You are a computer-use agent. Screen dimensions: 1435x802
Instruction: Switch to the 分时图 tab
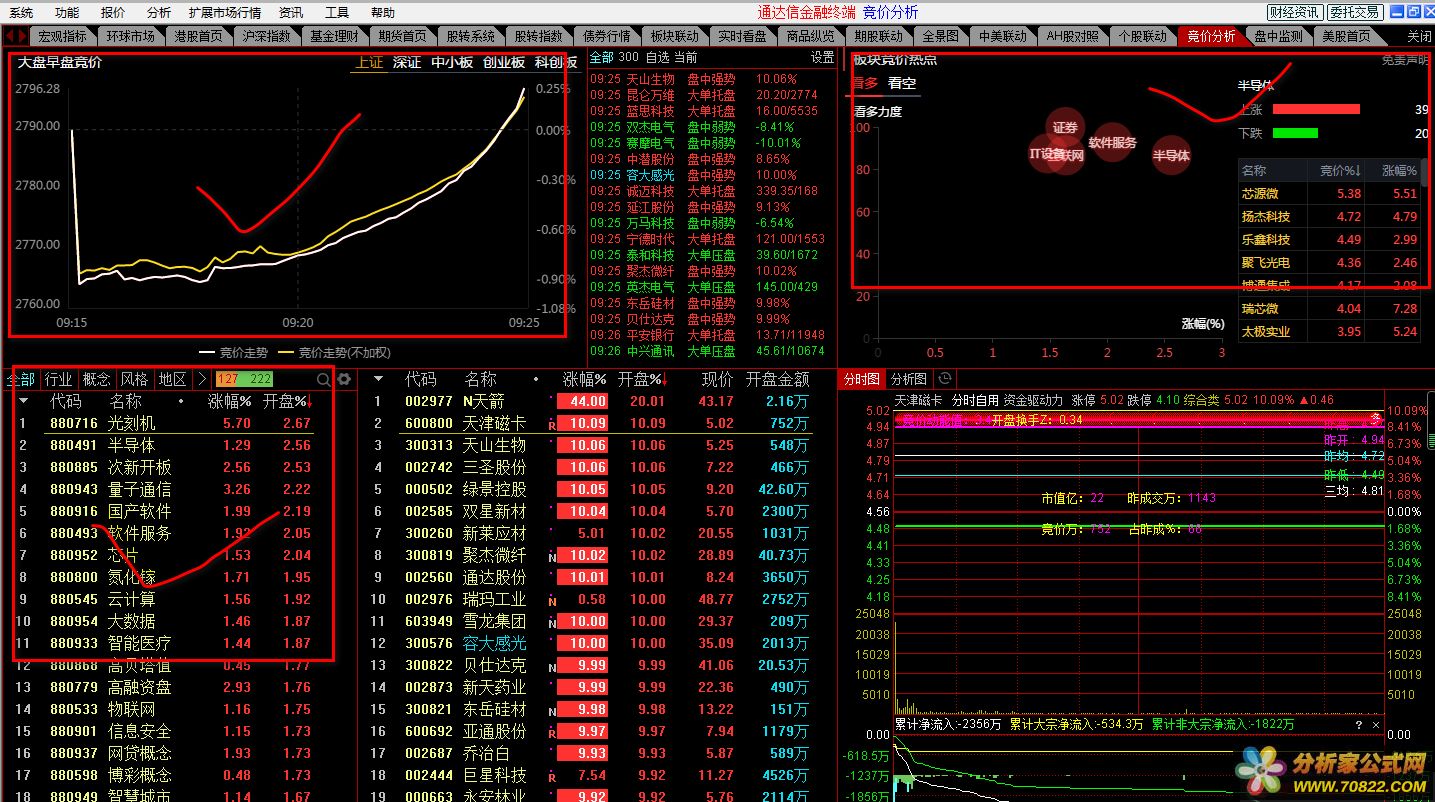click(862, 379)
